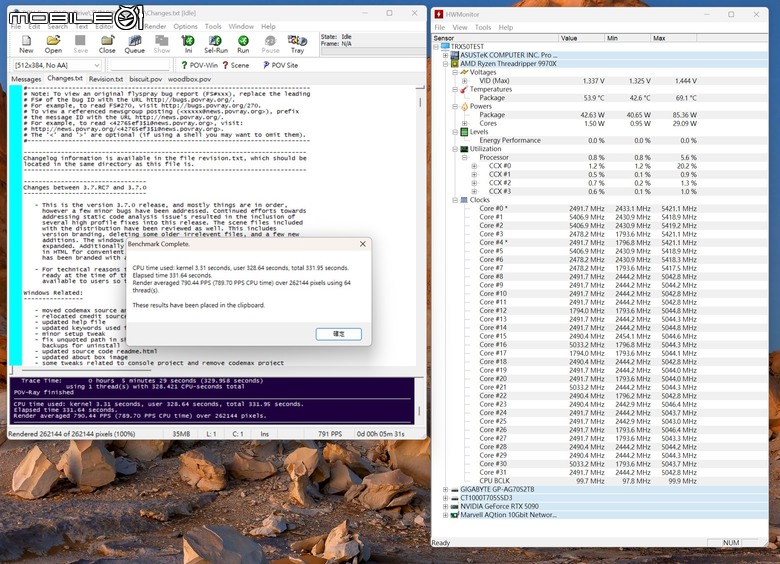
Task: Open the resolution dropdown 512x384, No AA
Action: coord(56,65)
